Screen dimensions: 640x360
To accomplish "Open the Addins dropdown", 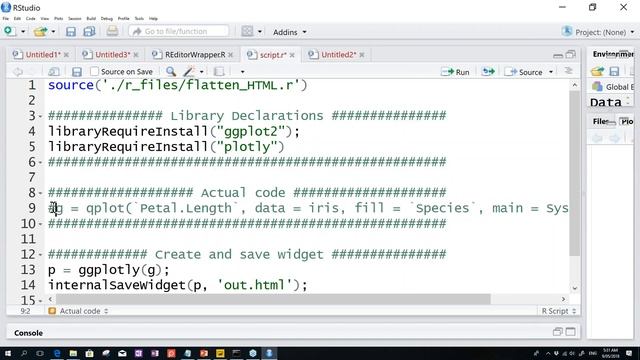I will [x=290, y=32].
